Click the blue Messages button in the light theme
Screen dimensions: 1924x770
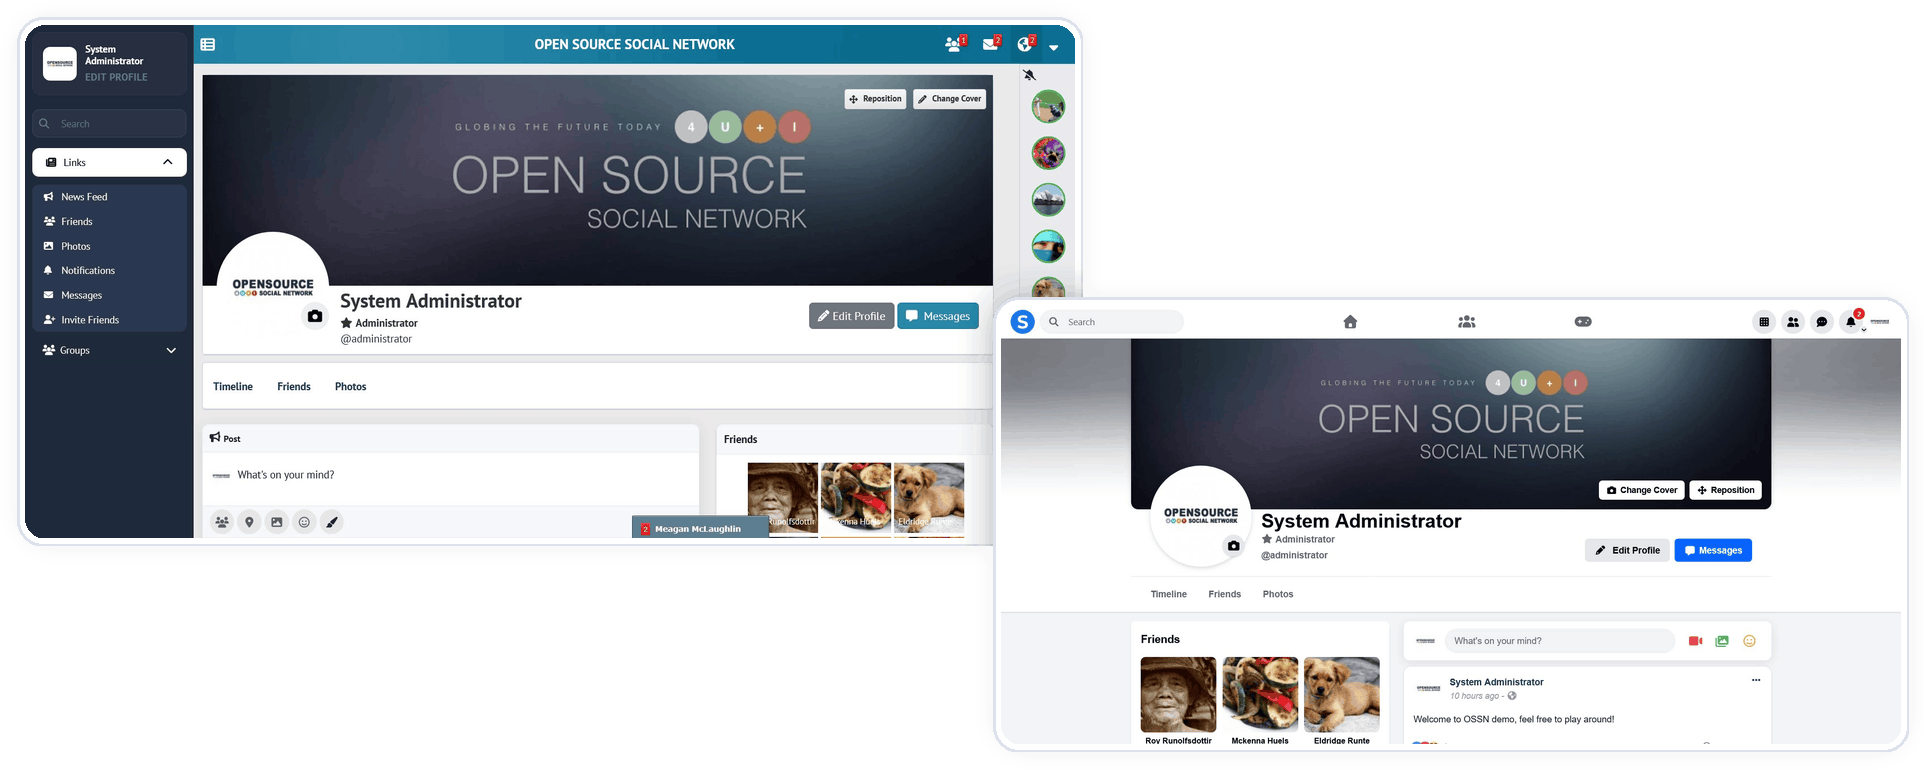(1713, 550)
